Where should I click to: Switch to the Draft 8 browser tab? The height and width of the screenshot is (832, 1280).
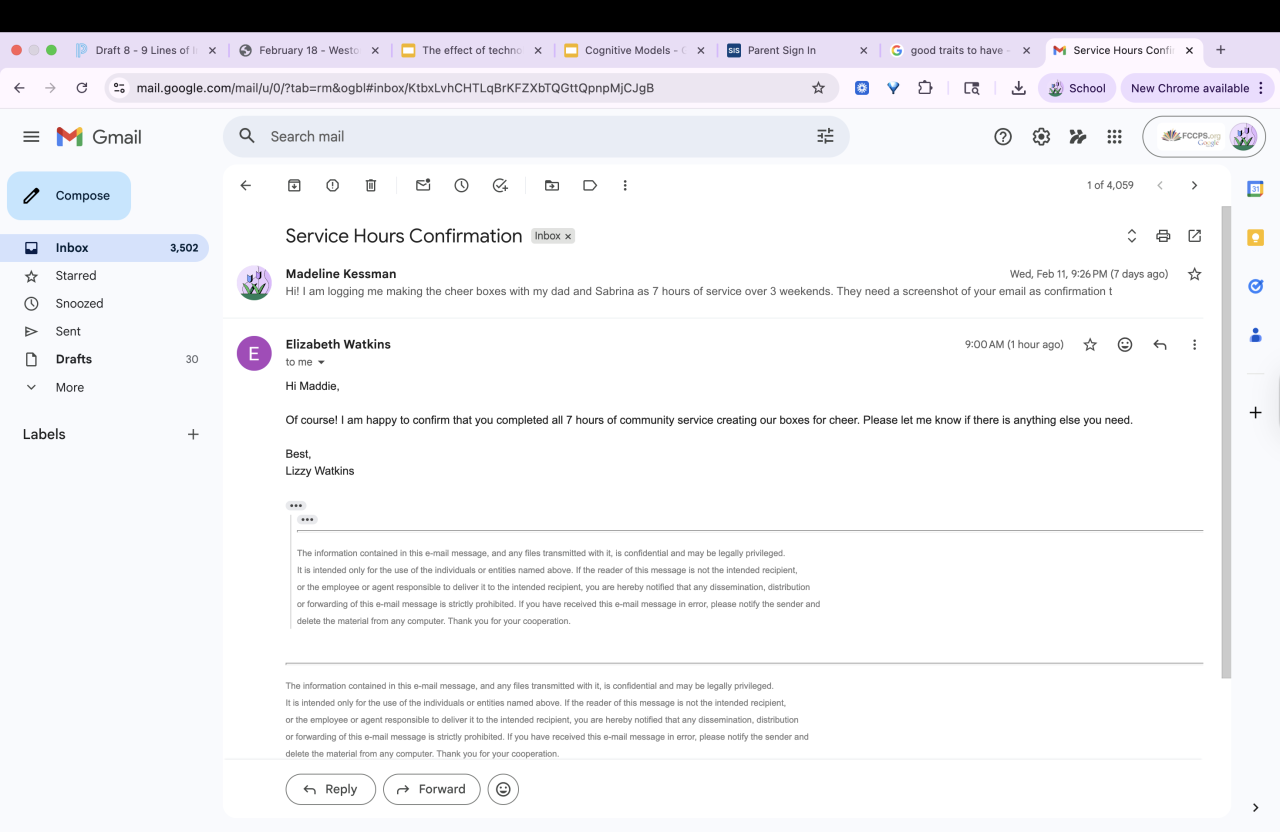click(146, 50)
